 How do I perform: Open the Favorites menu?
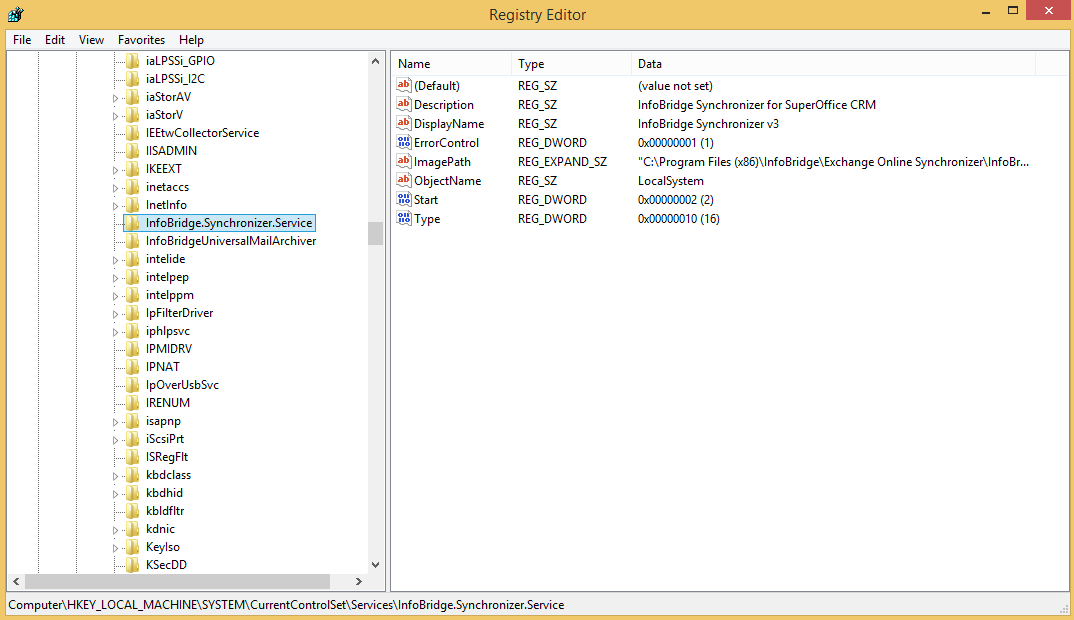point(141,40)
